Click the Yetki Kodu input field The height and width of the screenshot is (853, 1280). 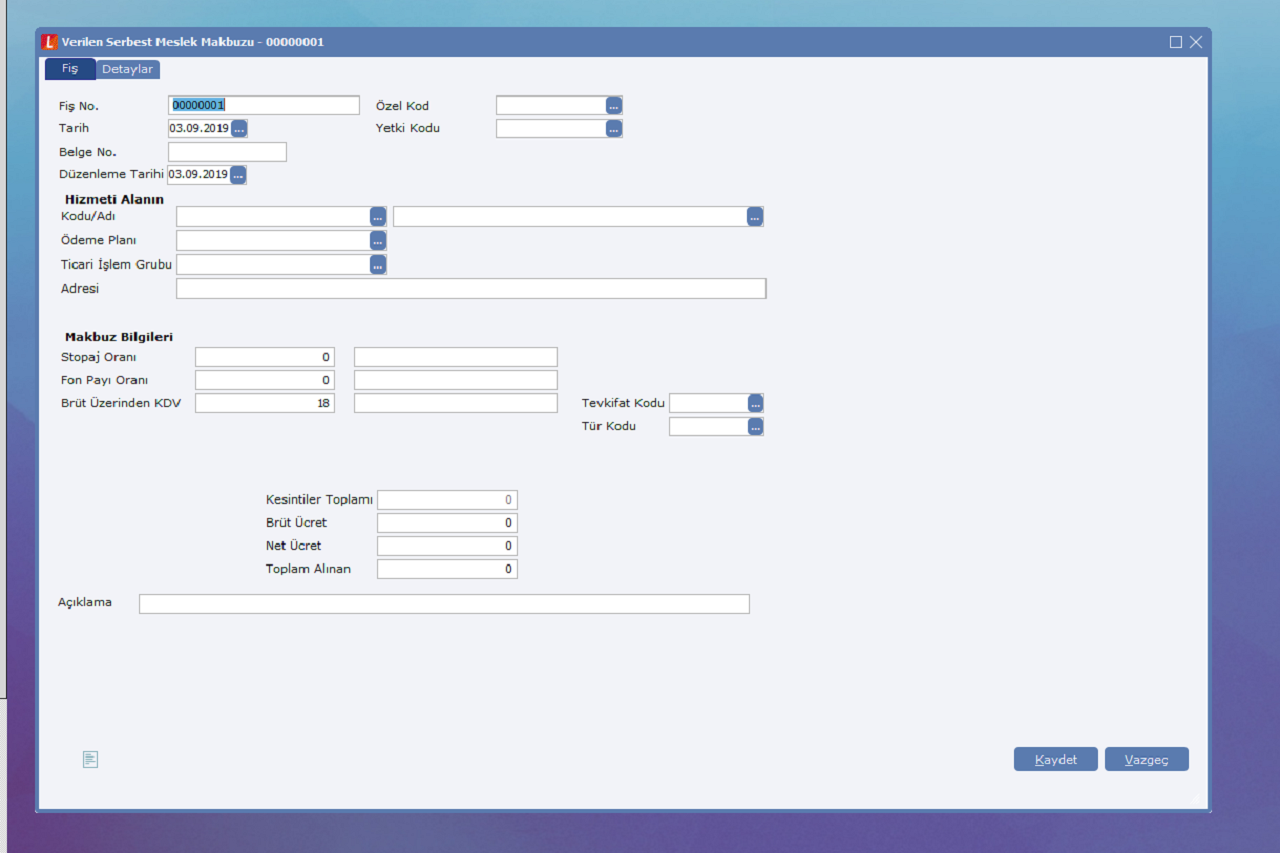[551, 128]
